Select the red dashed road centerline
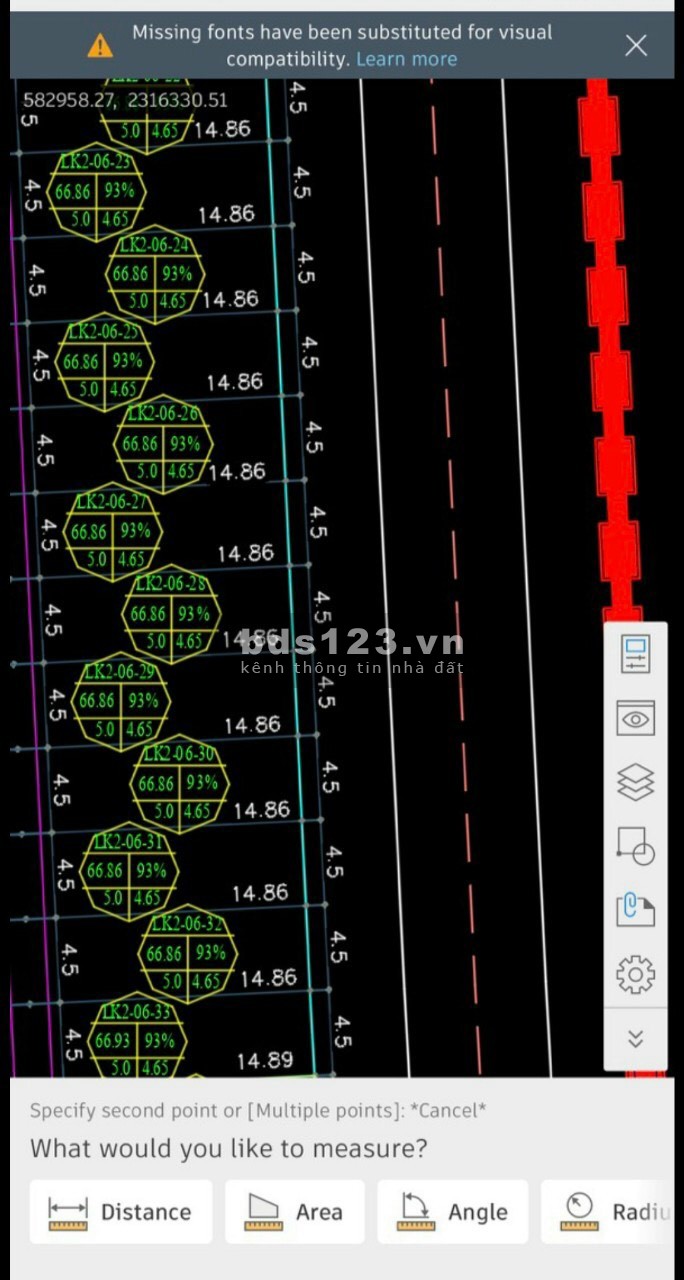The width and height of the screenshot is (684, 1280). pos(454,578)
